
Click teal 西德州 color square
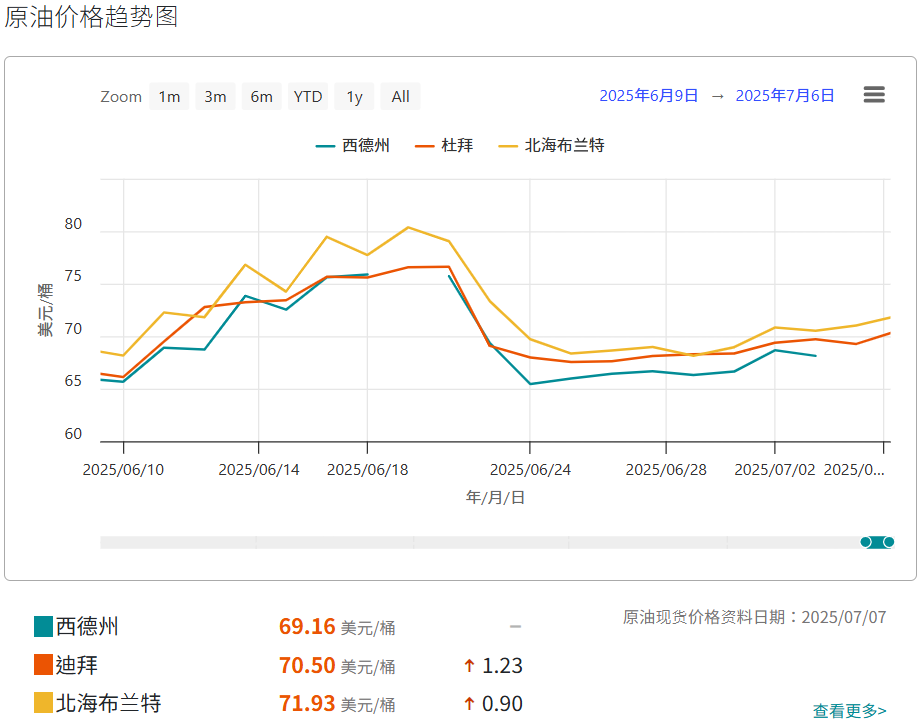[44, 626]
